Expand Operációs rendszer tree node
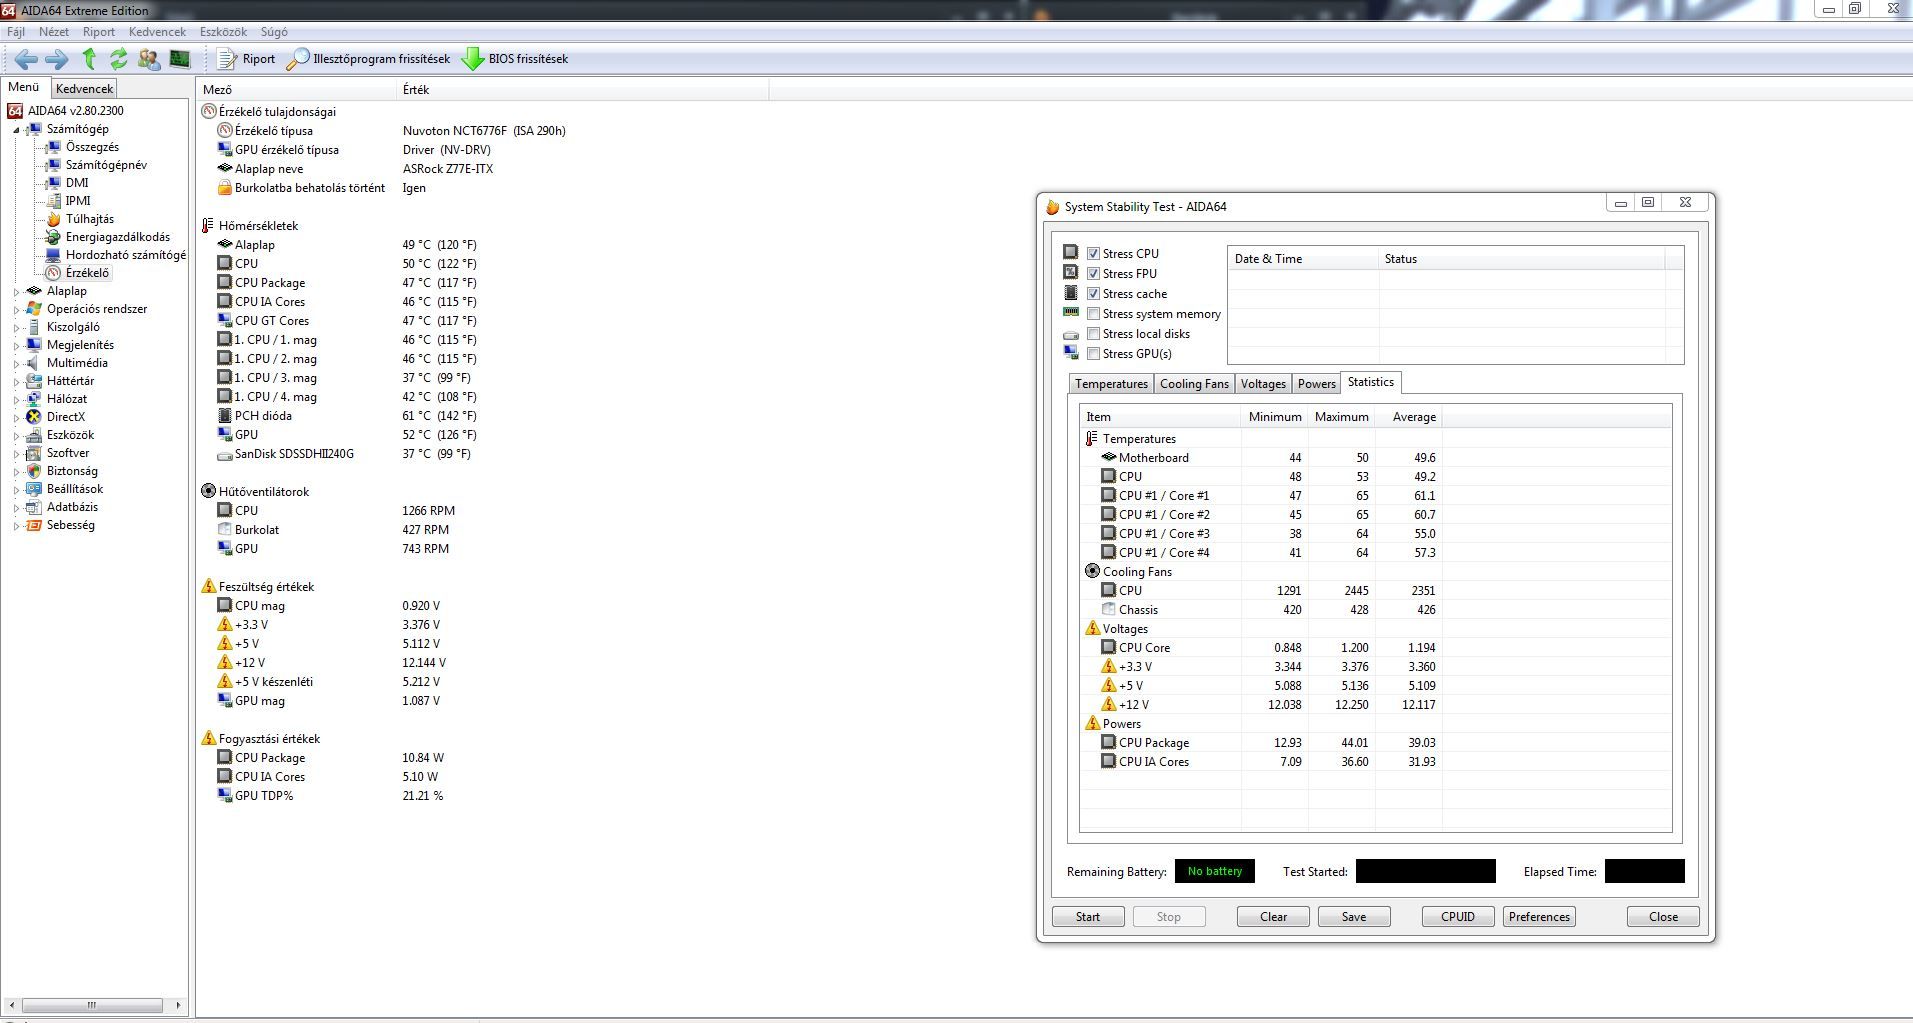 16,310
